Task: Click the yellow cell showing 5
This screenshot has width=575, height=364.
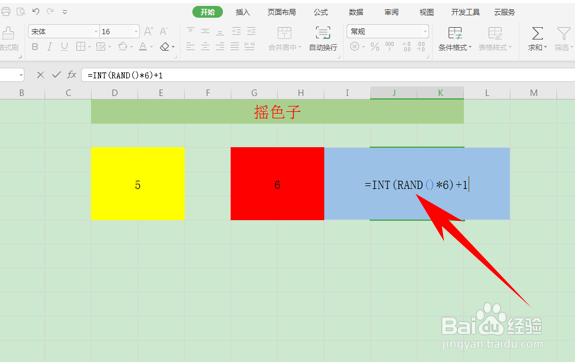Action: coord(138,184)
